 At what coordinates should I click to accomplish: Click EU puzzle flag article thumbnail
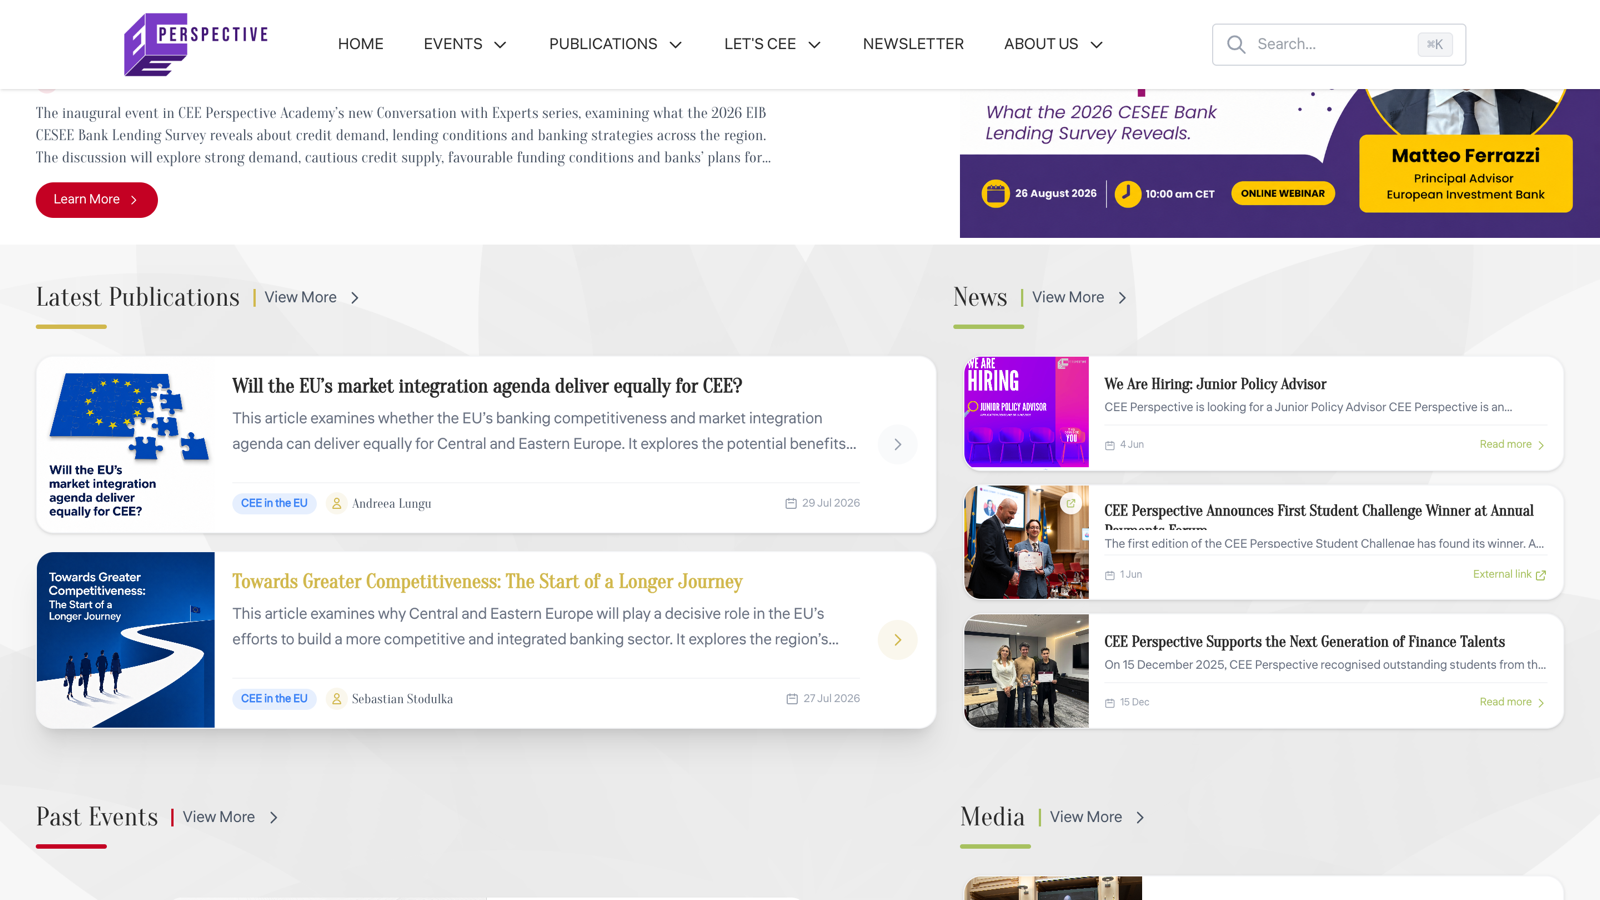tap(126, 445)
